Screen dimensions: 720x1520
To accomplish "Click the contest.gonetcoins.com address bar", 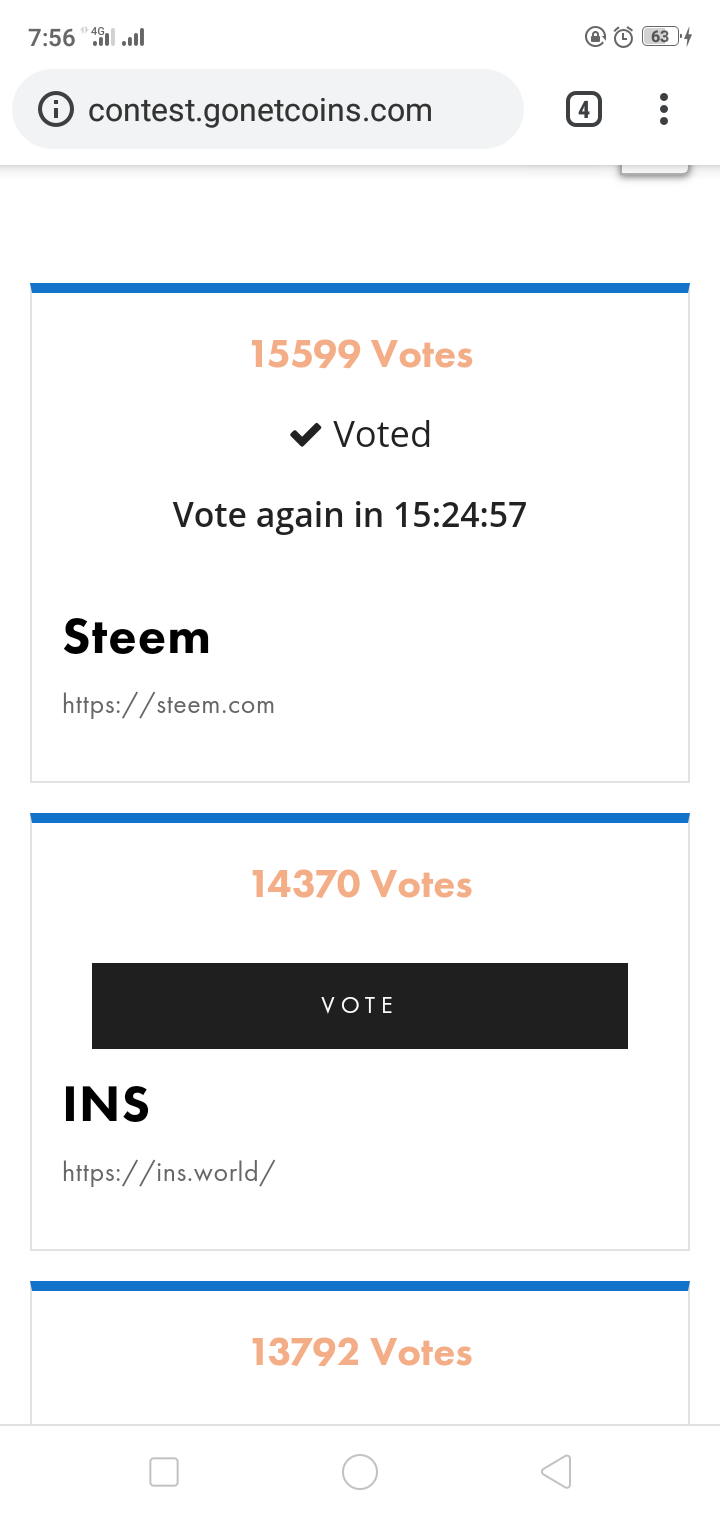I will pyautogui.click(x=268, y=109).
